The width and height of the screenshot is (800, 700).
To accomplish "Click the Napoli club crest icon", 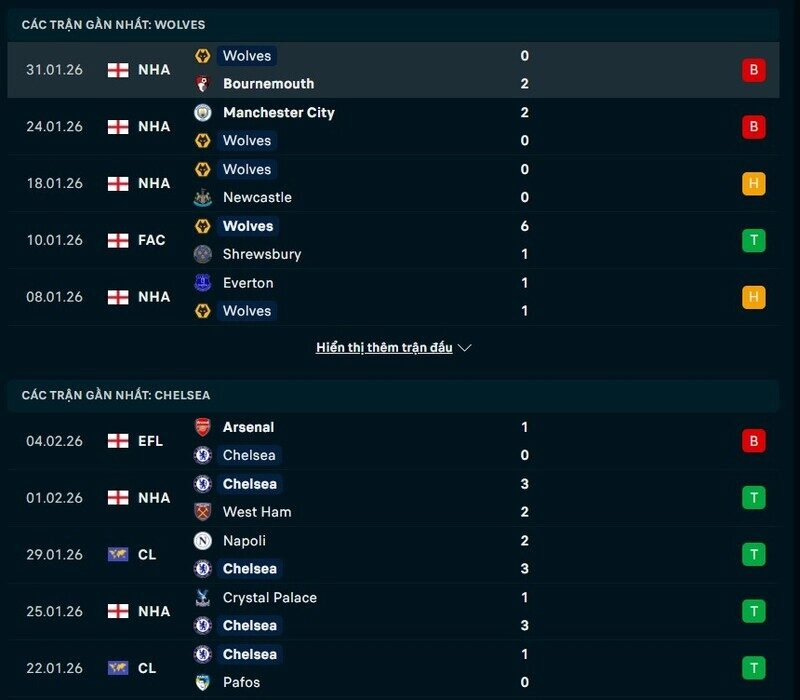I will [x=203, y=541].
